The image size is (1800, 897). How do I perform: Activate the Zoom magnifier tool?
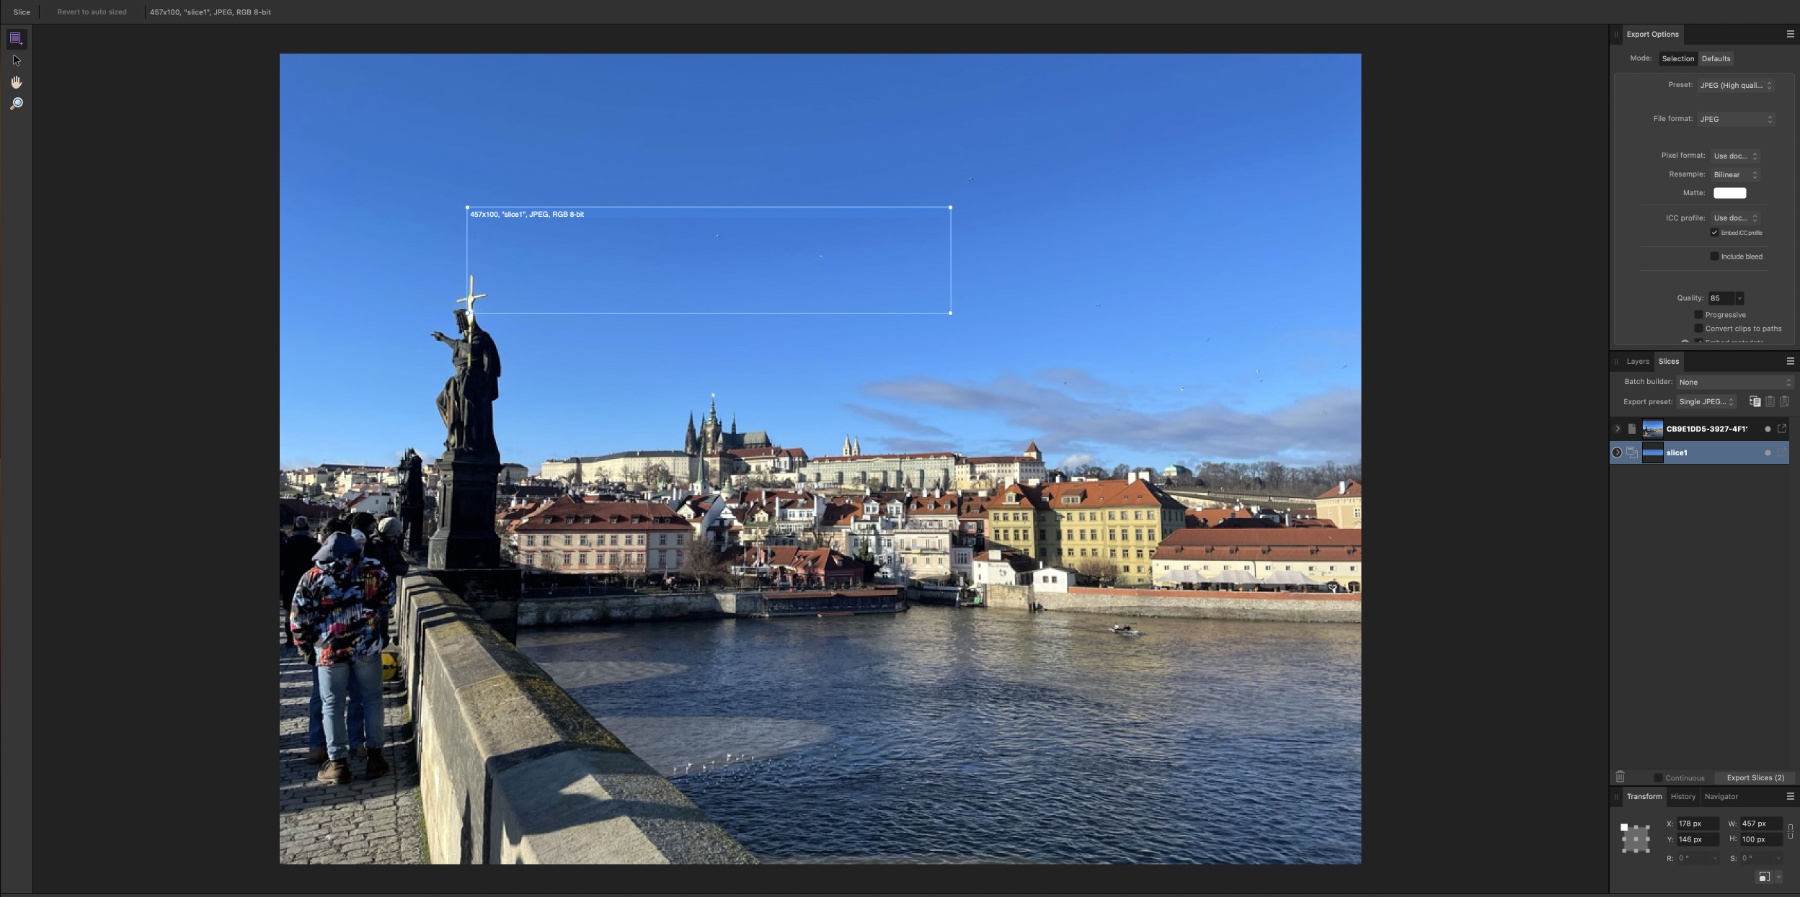16,104
